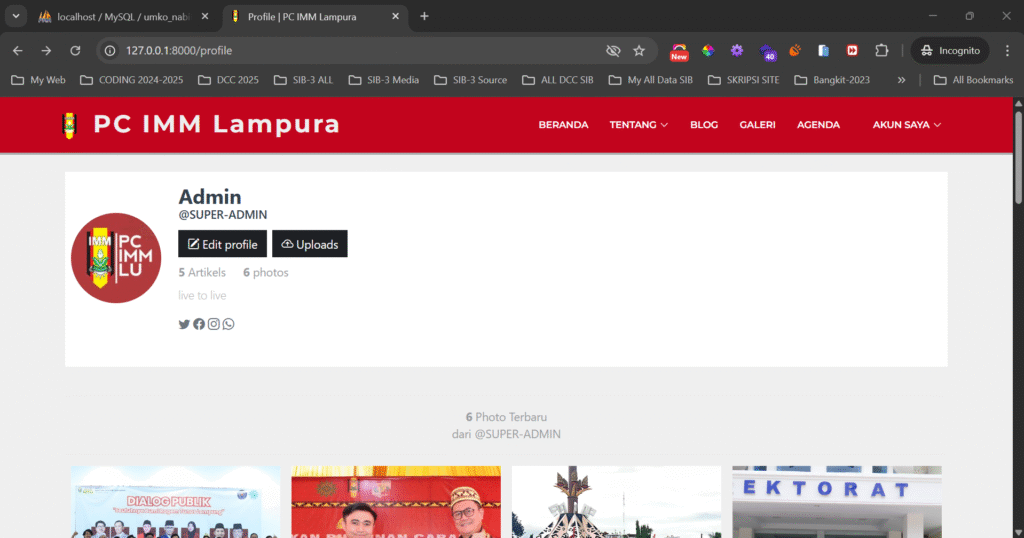Open All Bookmarks folder
1024x538 pixels.
point(973,80)
